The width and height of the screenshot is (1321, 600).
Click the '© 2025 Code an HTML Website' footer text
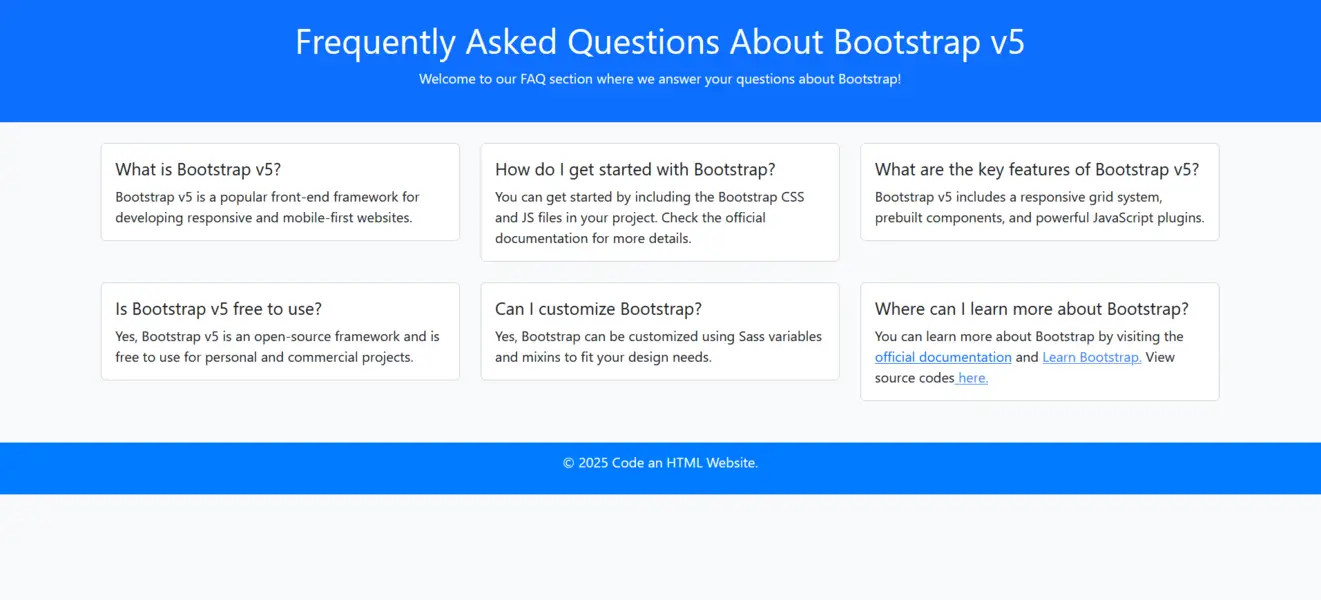[660, 463]
